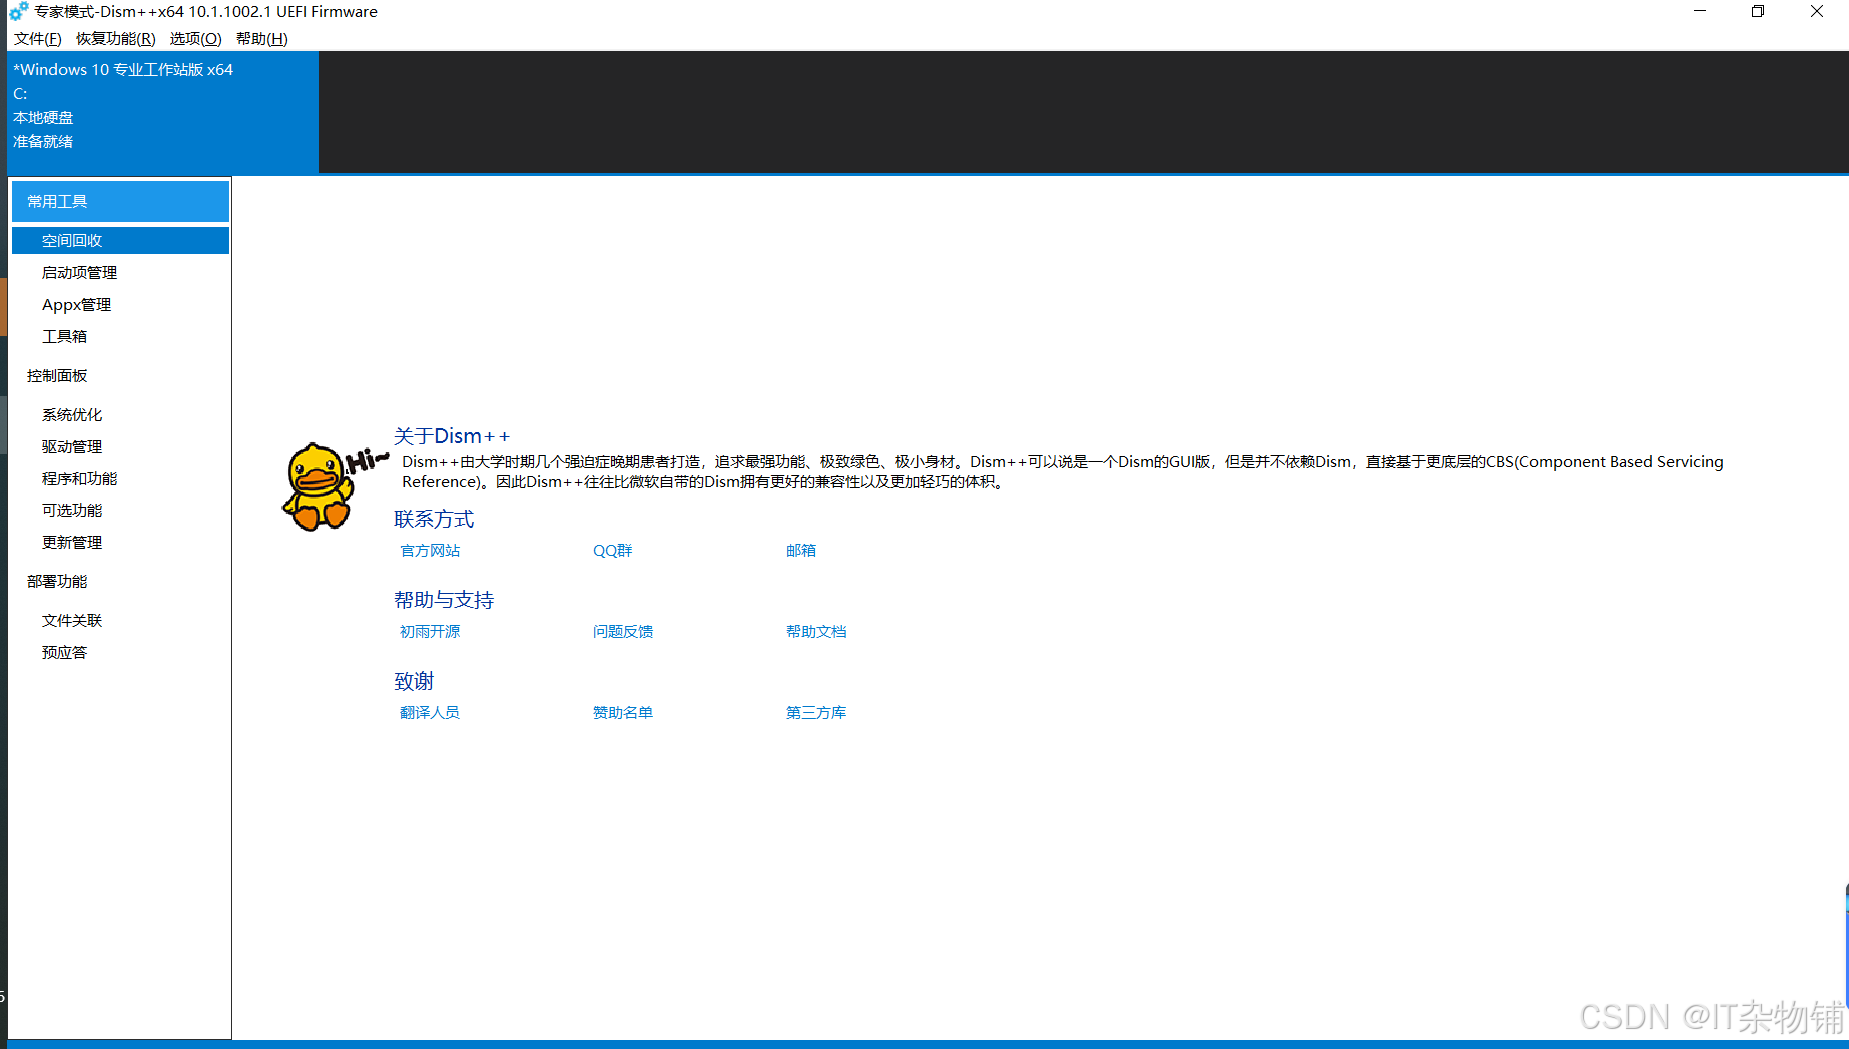Viewport: 1849px width, 1049px height.
Task: Open the 问题反馈 link
Action: (x=622, y=632)
